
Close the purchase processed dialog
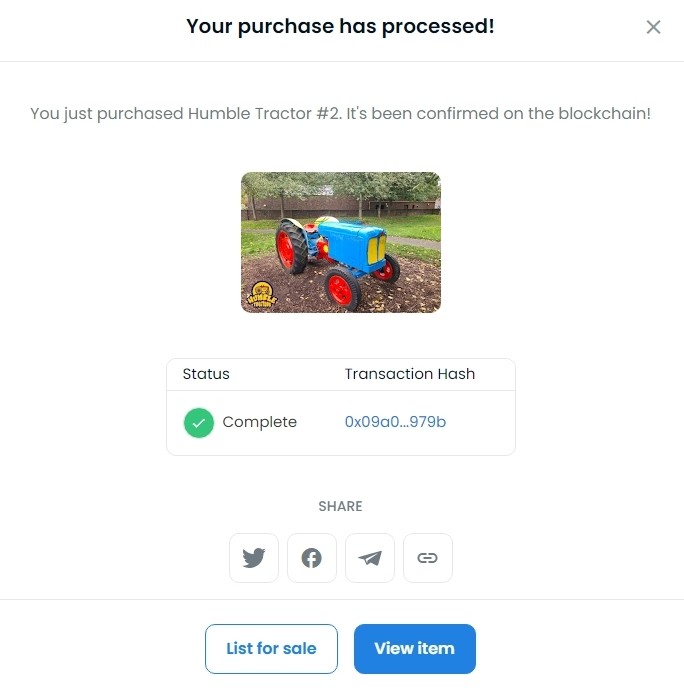653,27
